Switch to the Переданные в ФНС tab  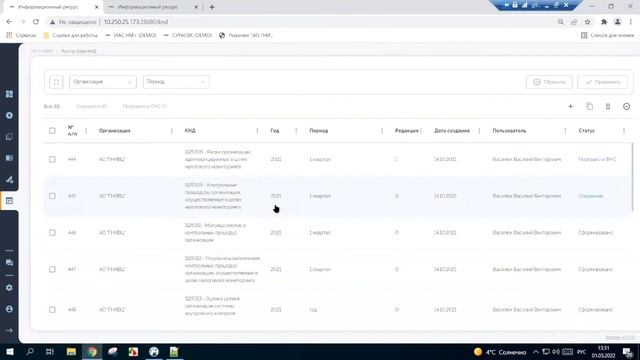(x=144, y=107)
